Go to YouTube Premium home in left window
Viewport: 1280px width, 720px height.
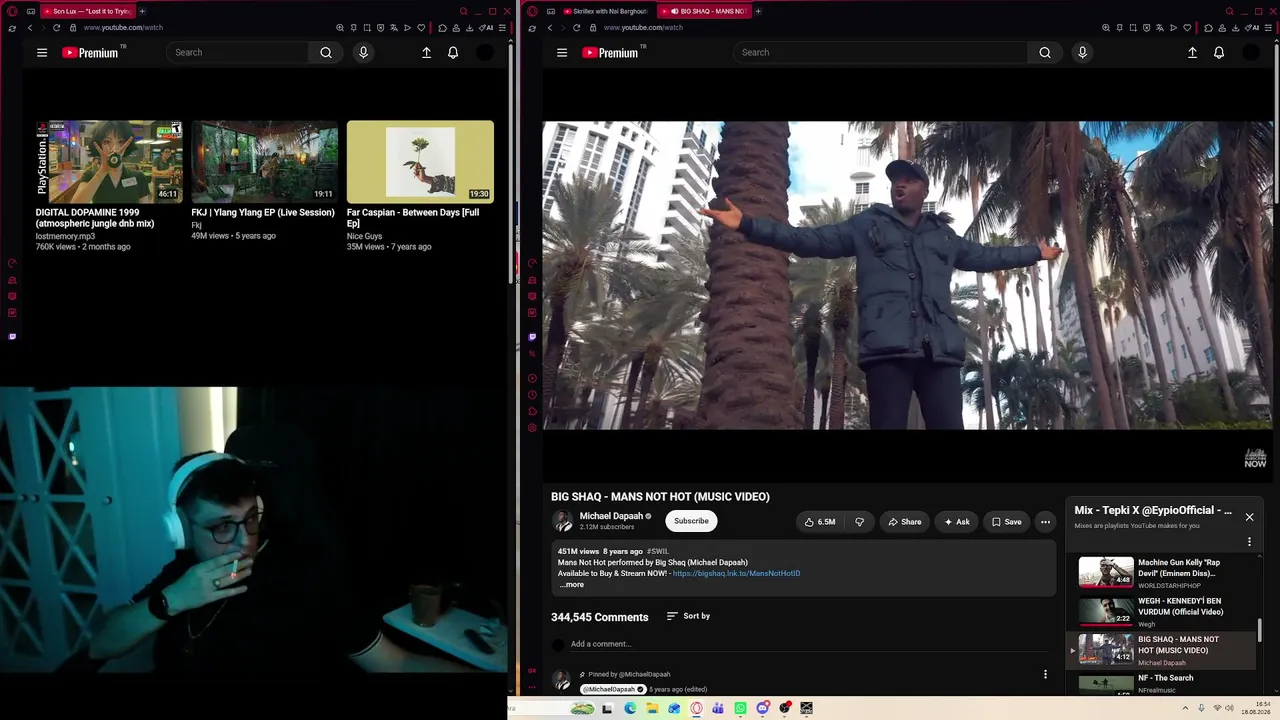pos(90,52)
